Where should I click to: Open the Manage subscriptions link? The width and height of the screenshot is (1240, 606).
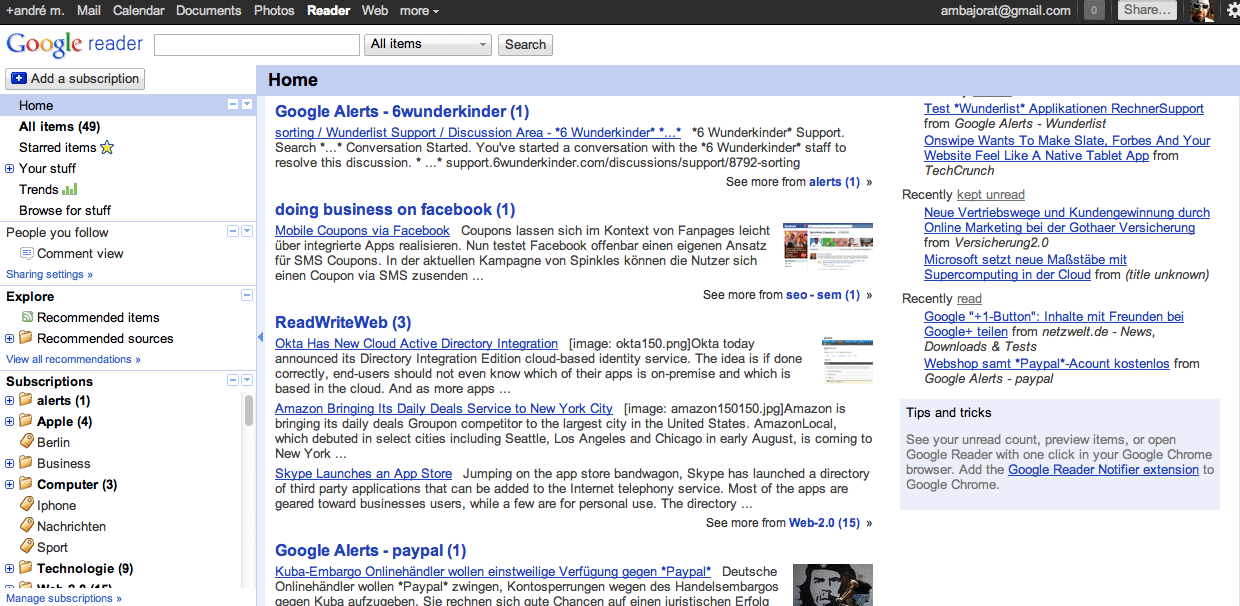[64, 598]
